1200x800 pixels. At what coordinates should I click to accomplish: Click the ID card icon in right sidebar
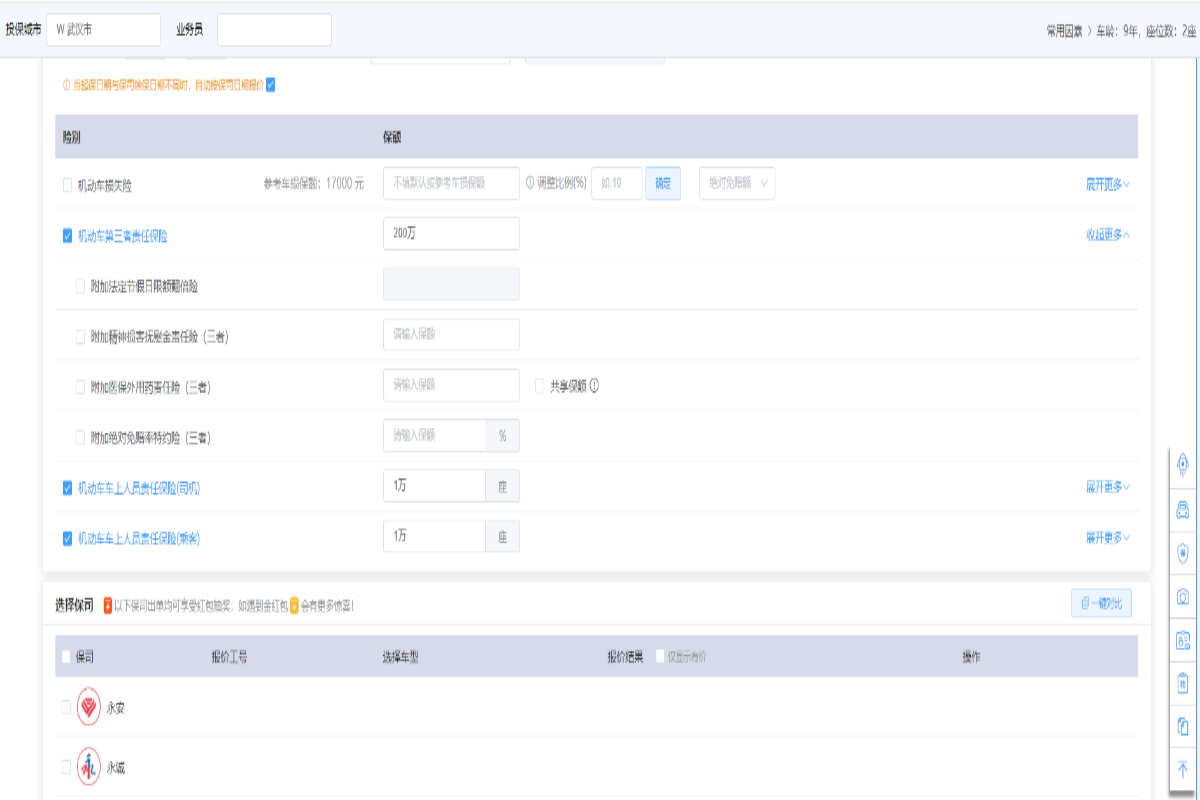pos(1183,641)
